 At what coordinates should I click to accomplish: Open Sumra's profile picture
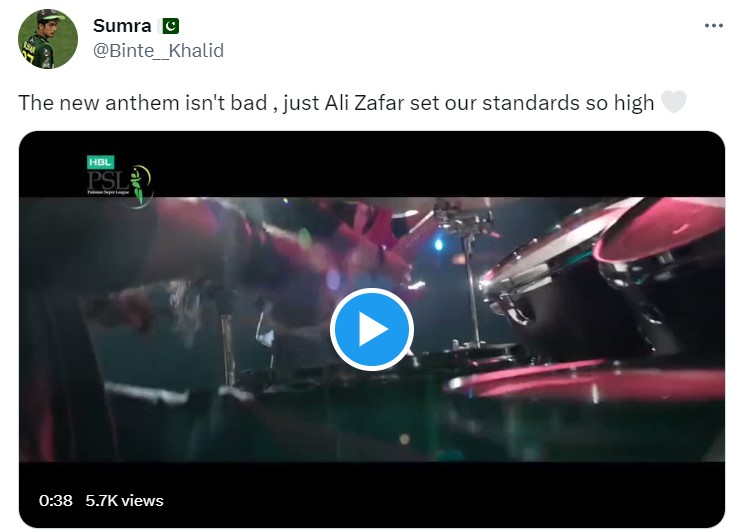coord(48,39)
